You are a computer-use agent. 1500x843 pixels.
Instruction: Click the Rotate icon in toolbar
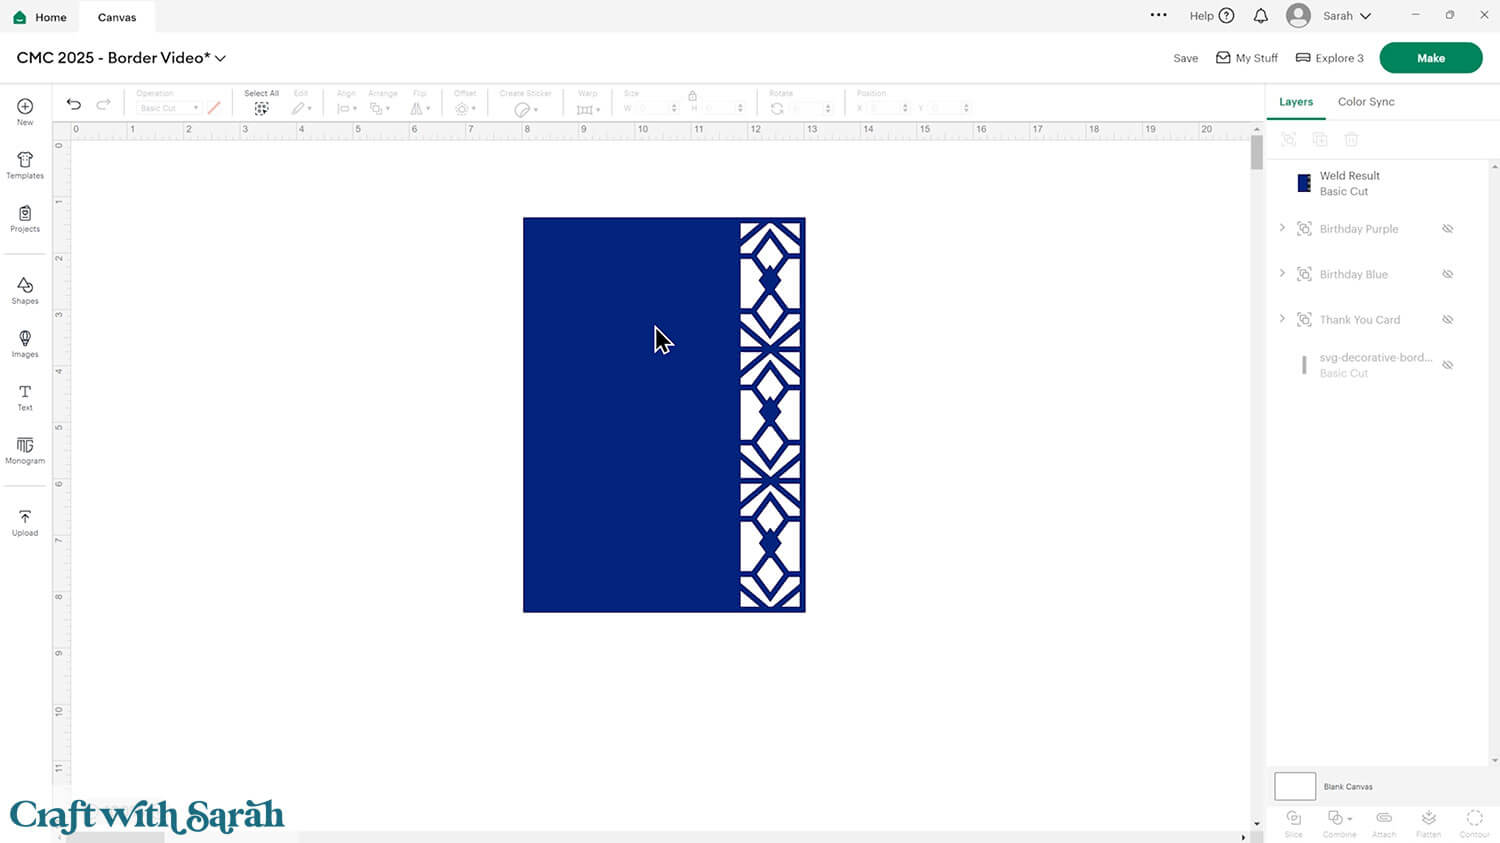pos(777,108)
